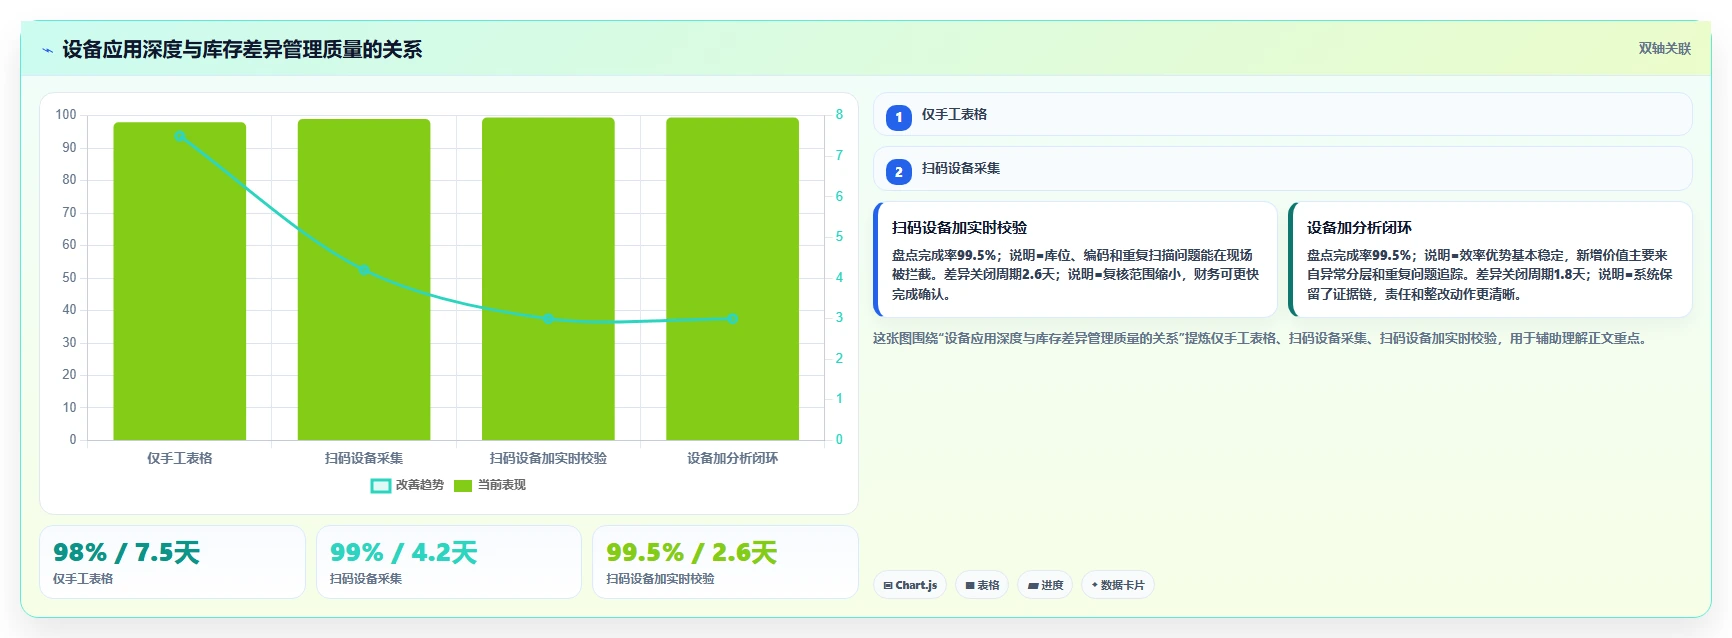
Task: Click the left axis value 100
Action: click(66, 115)
